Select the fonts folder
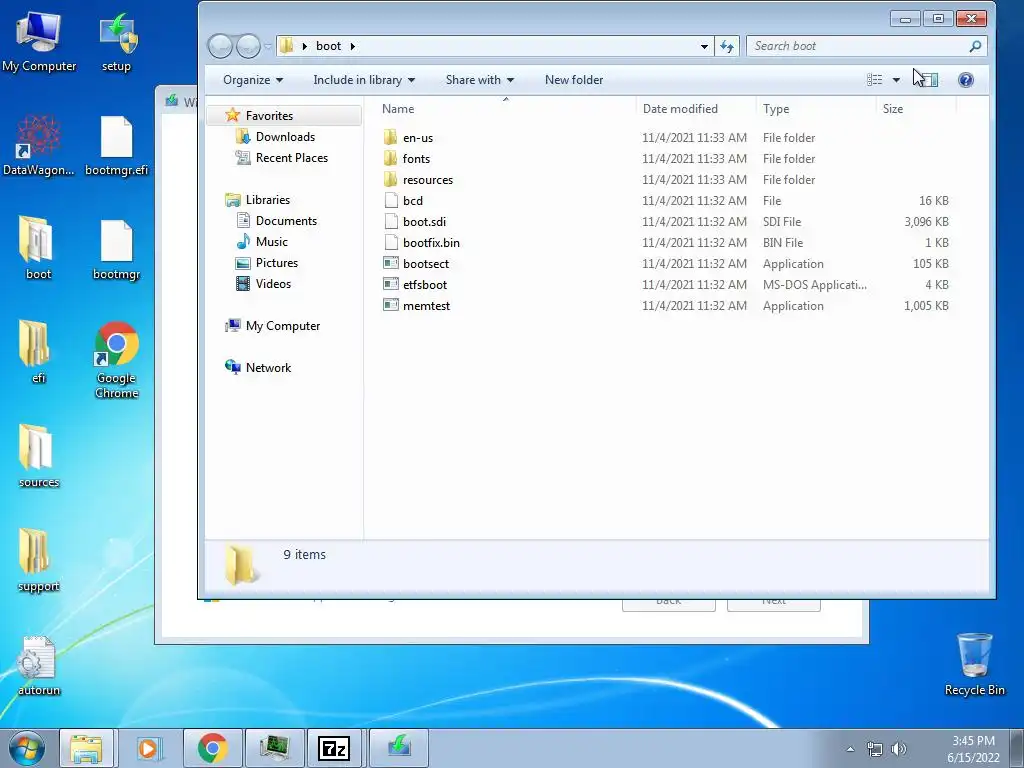The height and width of the screenshot is (768, 1024). (416, 159)
